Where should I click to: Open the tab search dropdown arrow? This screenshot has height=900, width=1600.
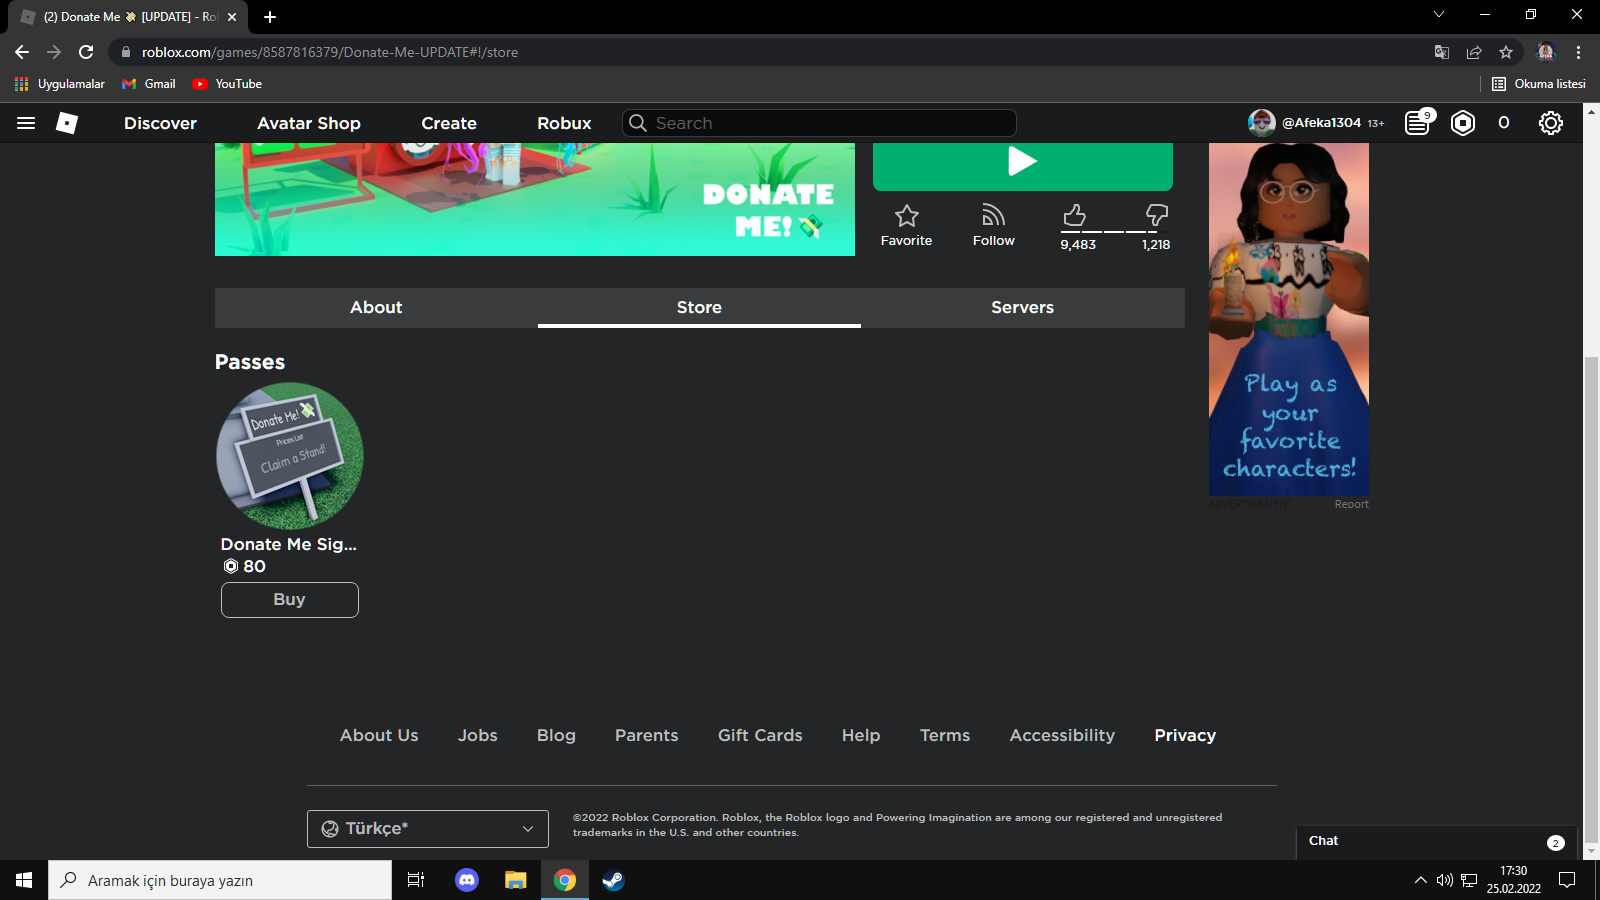pos(1439,14)
